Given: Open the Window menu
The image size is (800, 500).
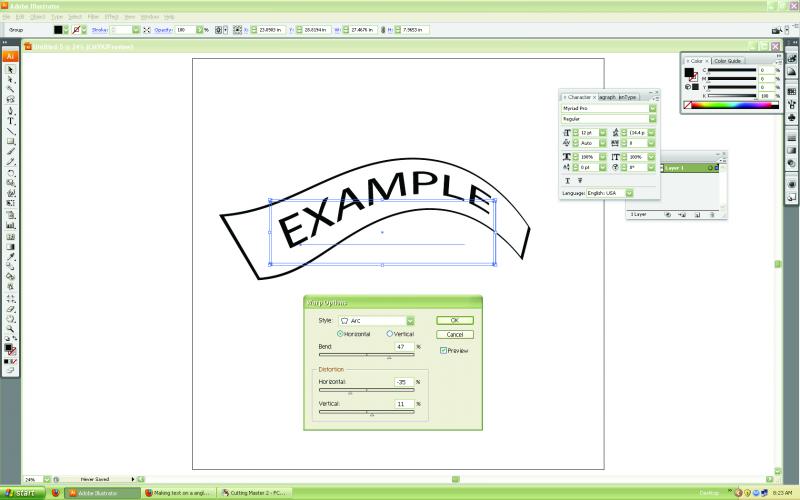Looking at the screenshot, I should click(x=149, y=17).
